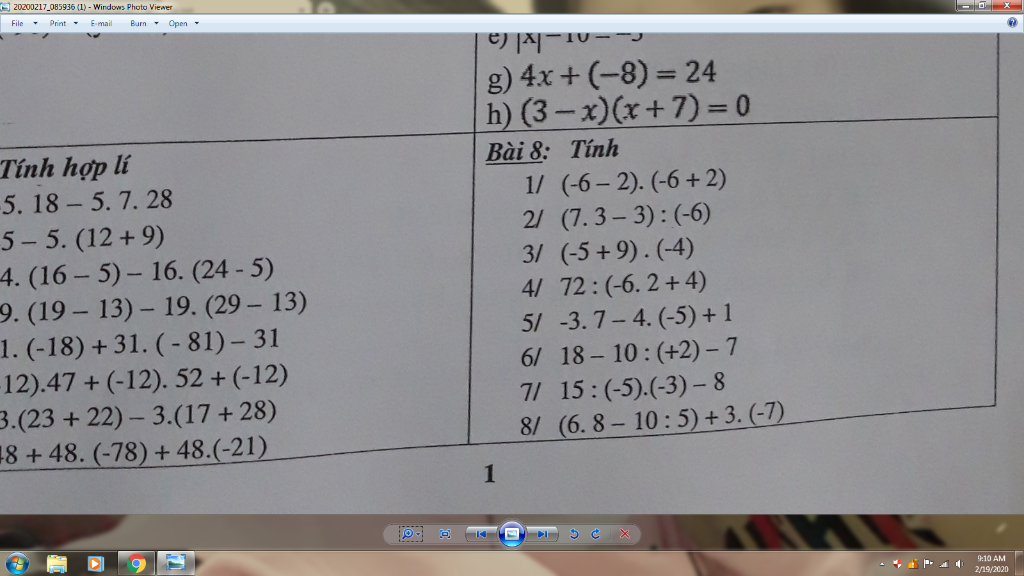The height and width of the screenshot is (576, 1024).
Task: Open the volume speaker tray icon
Action: point(959,564)
